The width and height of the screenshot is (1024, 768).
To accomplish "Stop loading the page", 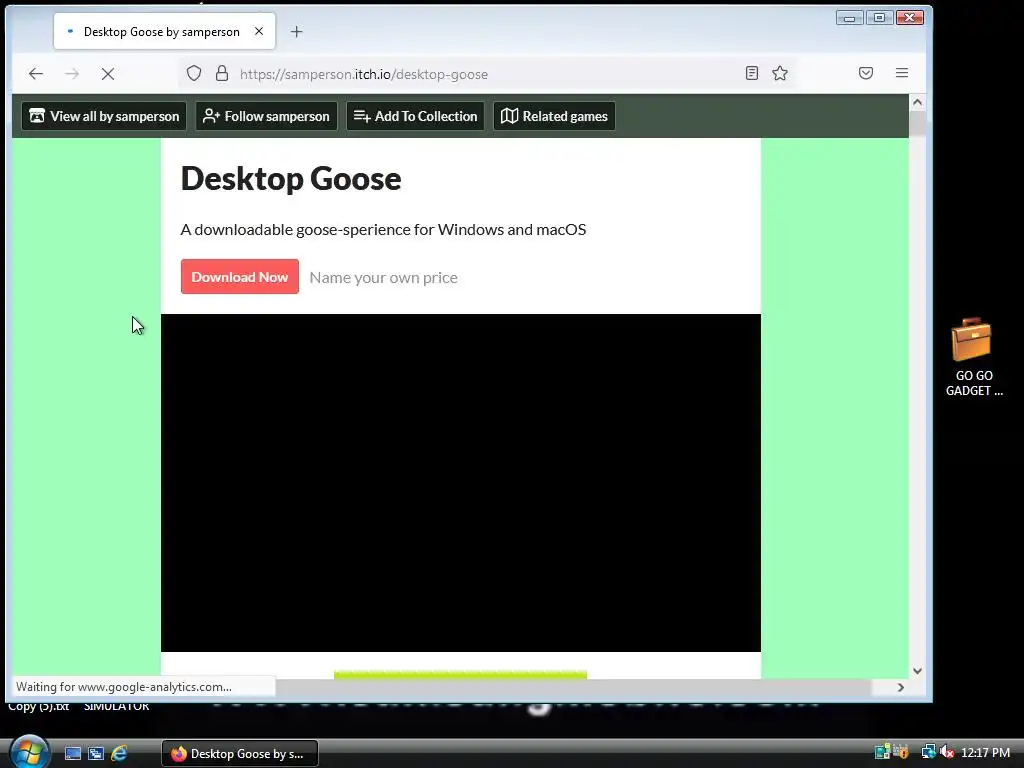I will click(108, 74).
